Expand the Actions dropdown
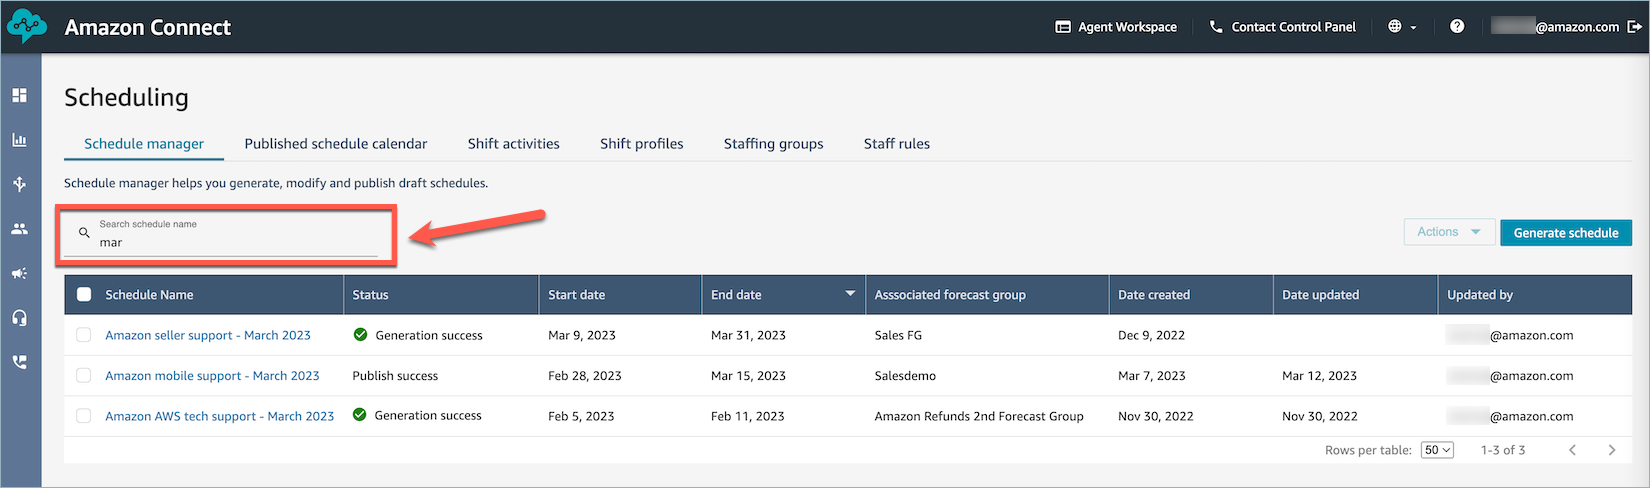Viewport: 1650px width, 488px height. pos(1448,232)
